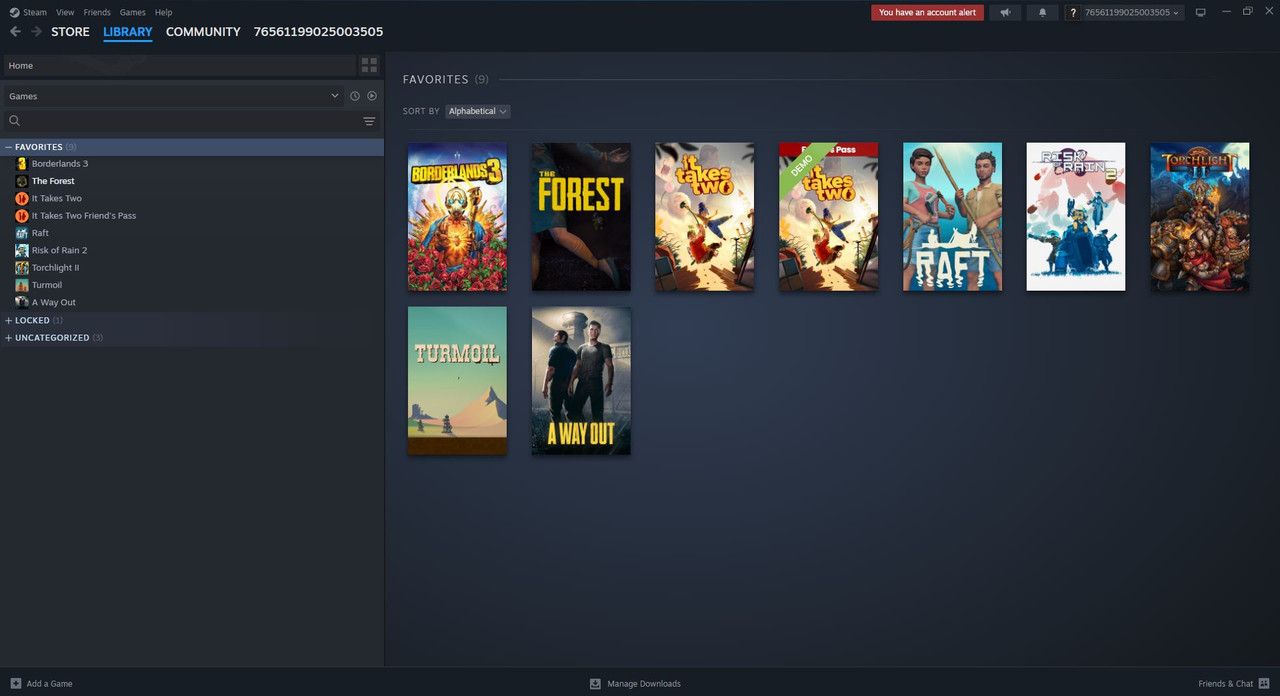Open the Turmoil cover art

(457, 381)
